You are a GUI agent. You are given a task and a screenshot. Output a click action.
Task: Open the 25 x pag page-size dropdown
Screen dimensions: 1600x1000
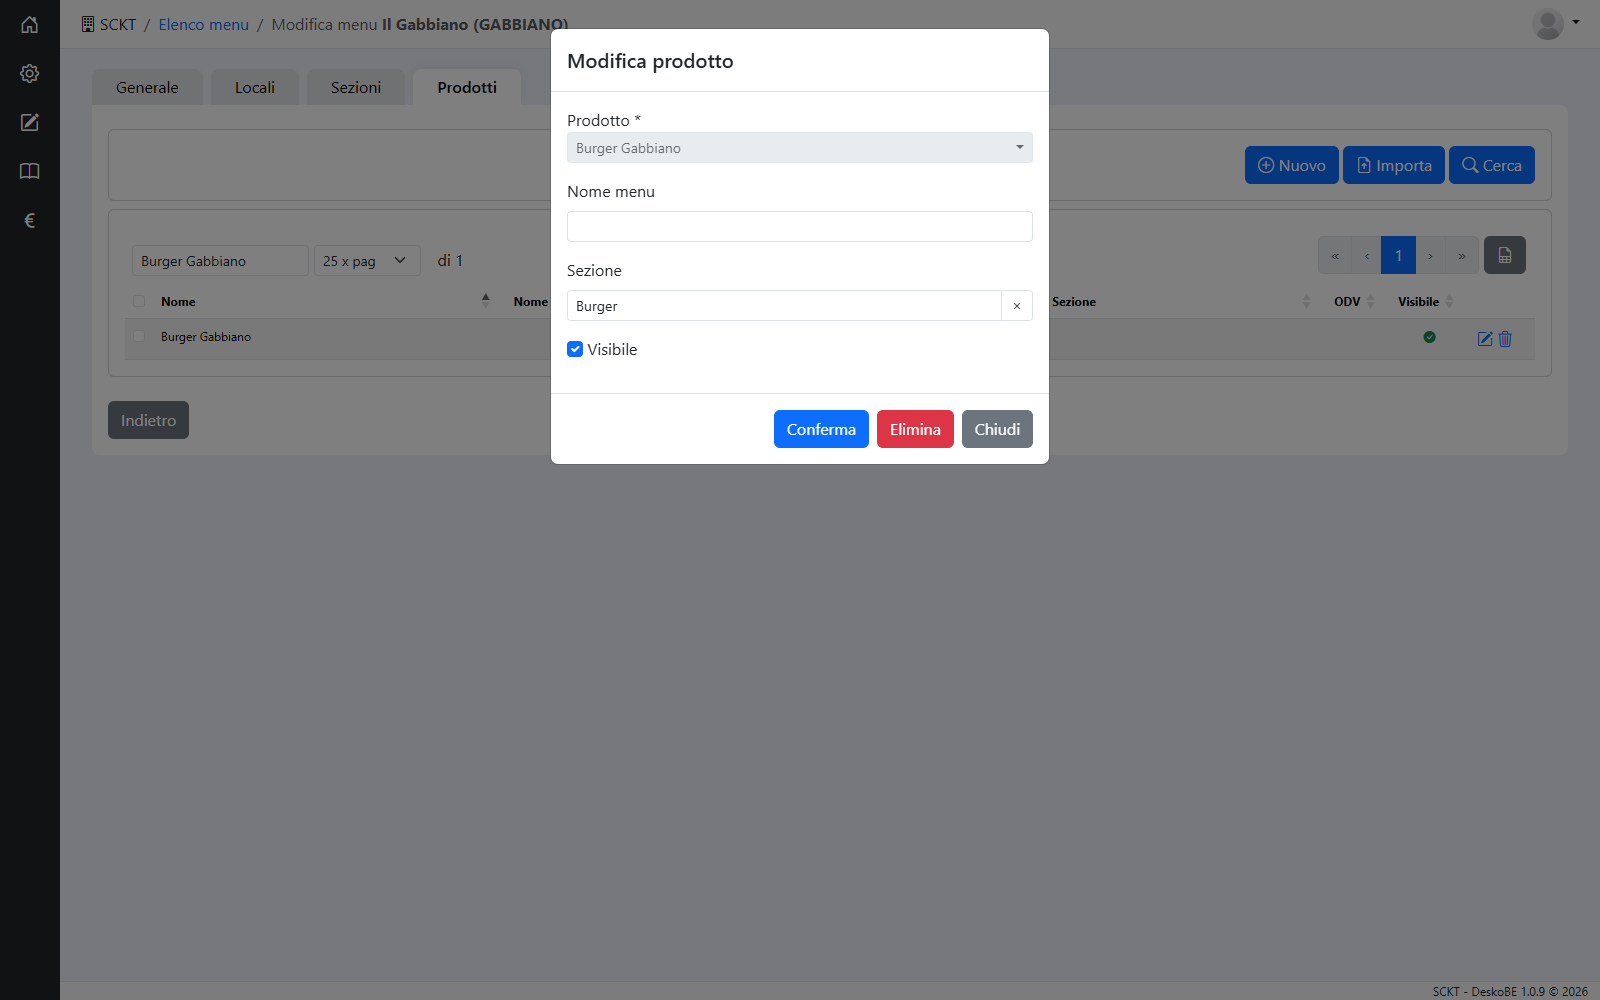367,261
